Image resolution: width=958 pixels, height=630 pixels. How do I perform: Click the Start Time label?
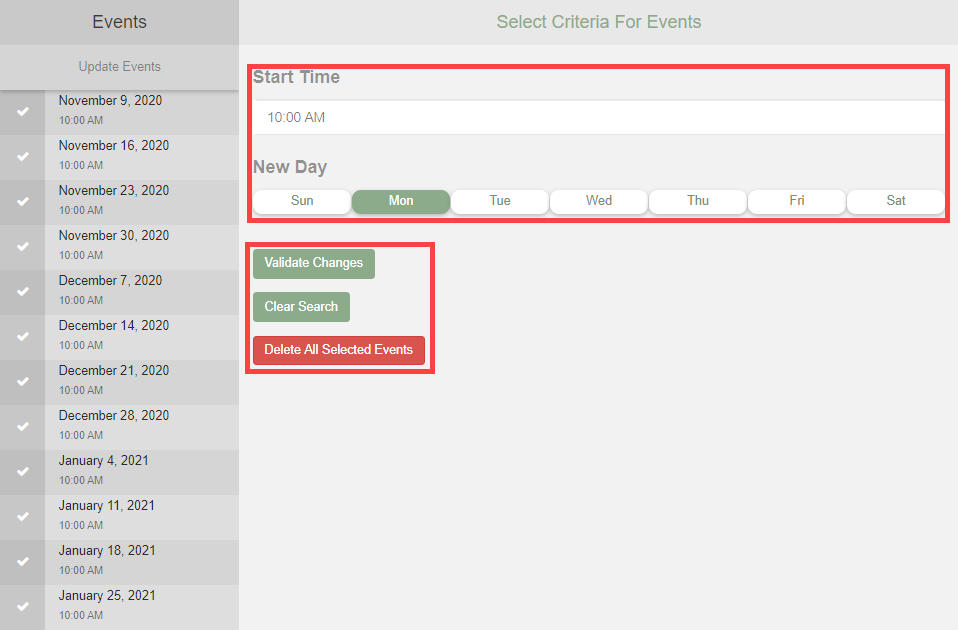click(296, 77)
